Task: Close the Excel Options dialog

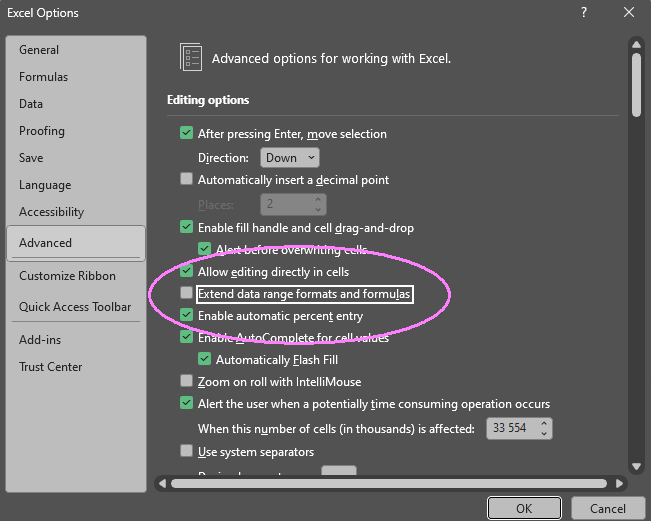Action: [x=629, y=12]
